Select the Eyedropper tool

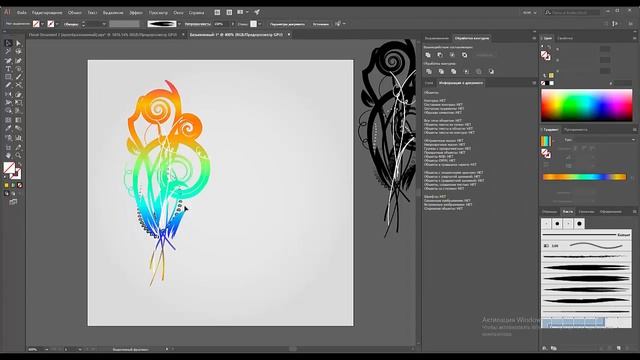8,129
